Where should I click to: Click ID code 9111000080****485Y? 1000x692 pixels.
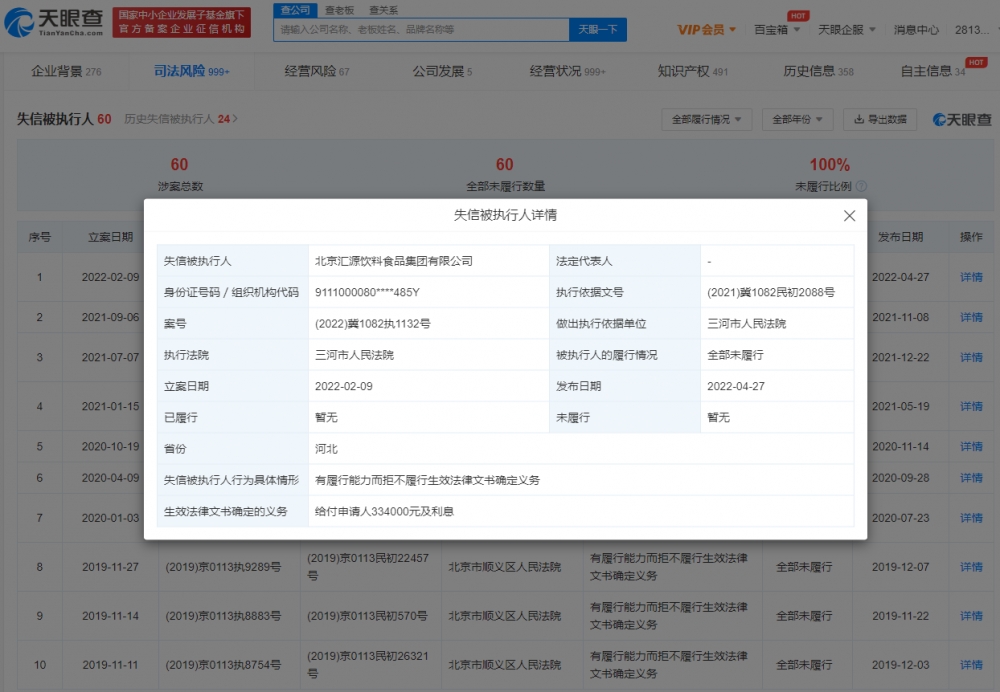coord(367,292)
